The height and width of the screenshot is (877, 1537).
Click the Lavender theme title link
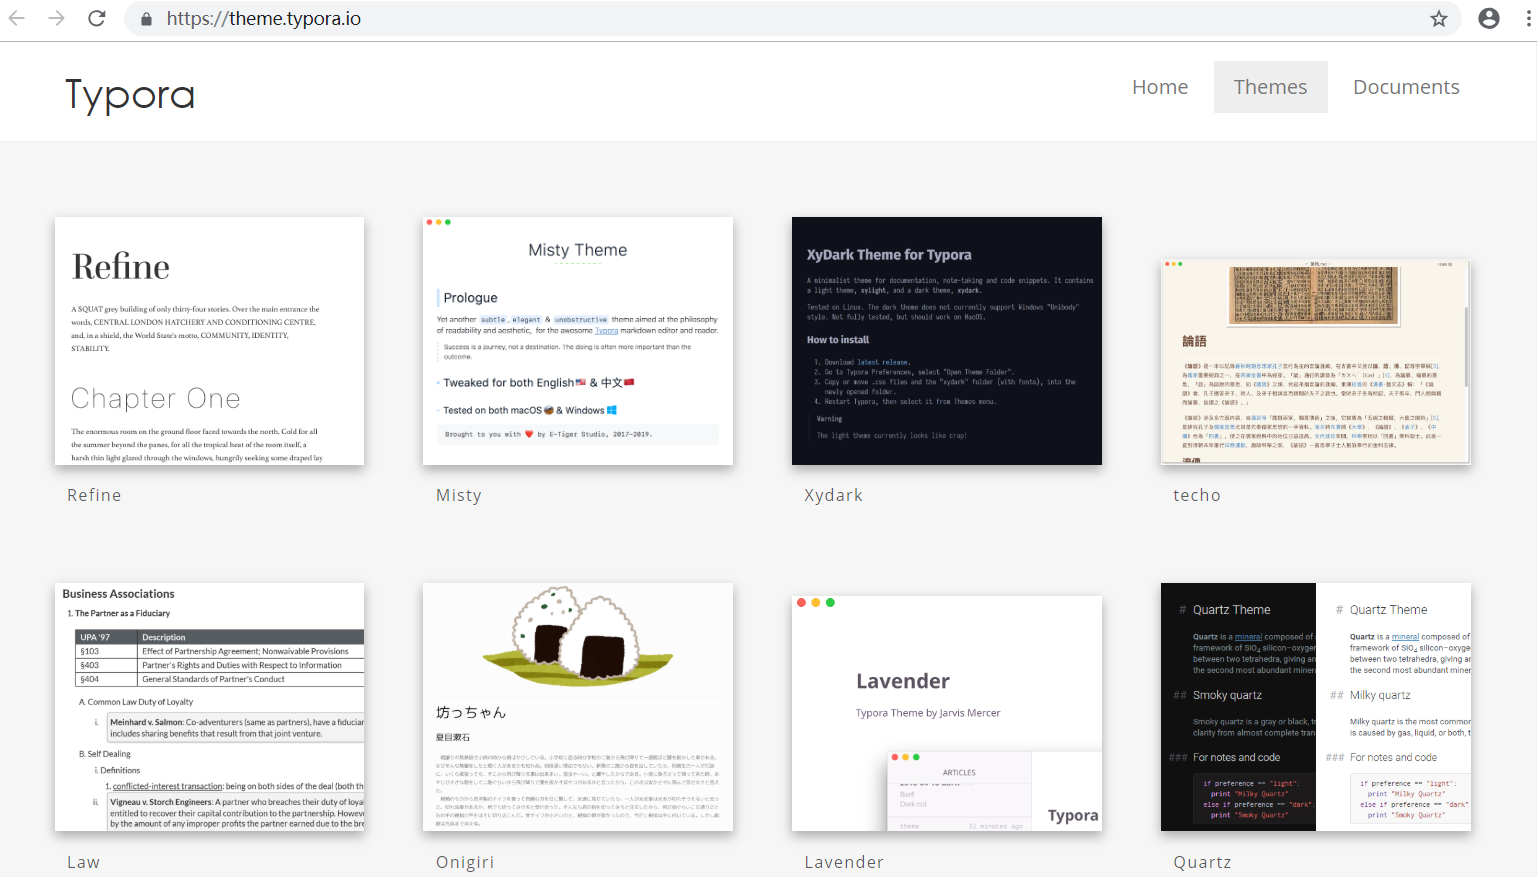844,862
